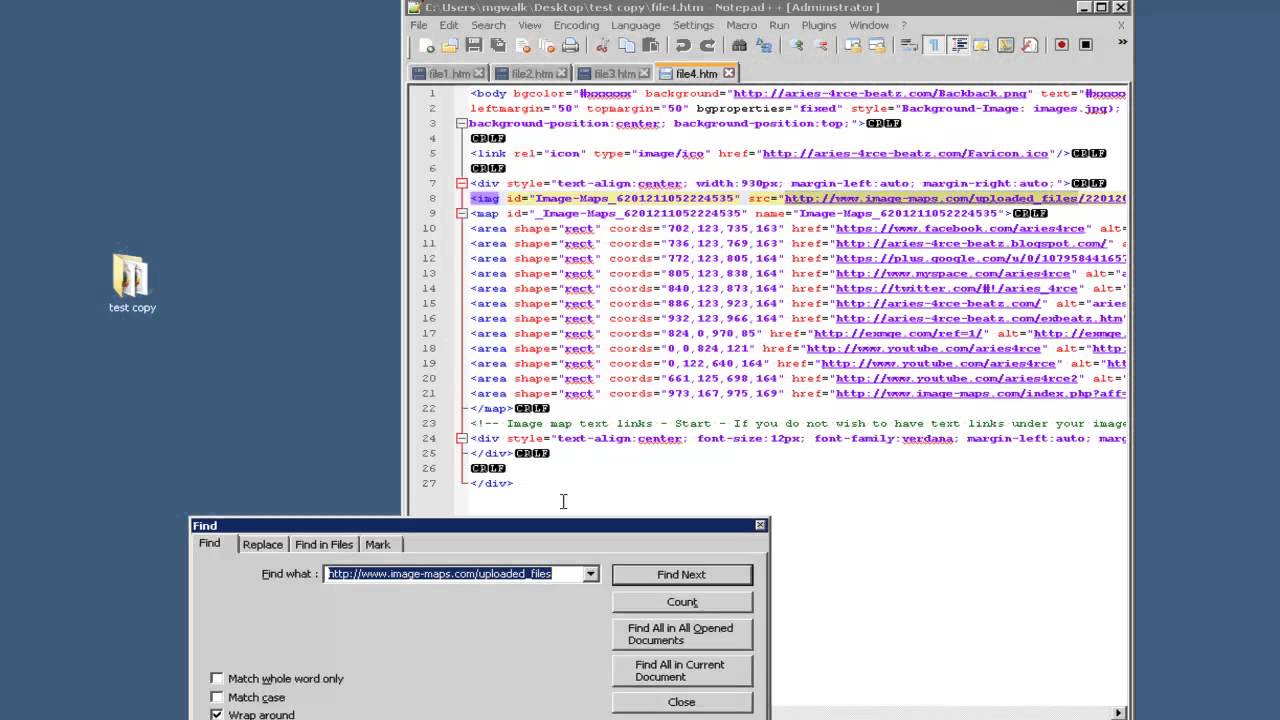Switch to the Find in Files tab
The image size is (1280, 720).
[324, 544]
